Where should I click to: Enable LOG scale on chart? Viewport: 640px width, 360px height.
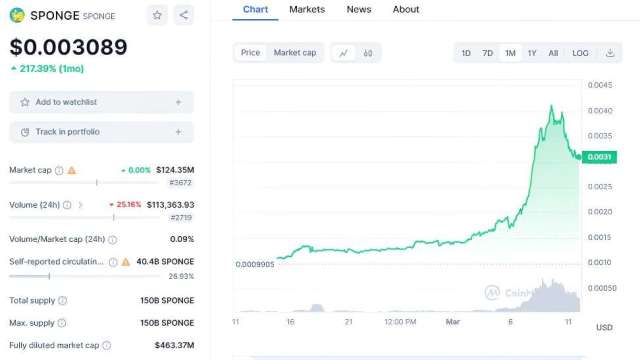(x=580, y=53)
